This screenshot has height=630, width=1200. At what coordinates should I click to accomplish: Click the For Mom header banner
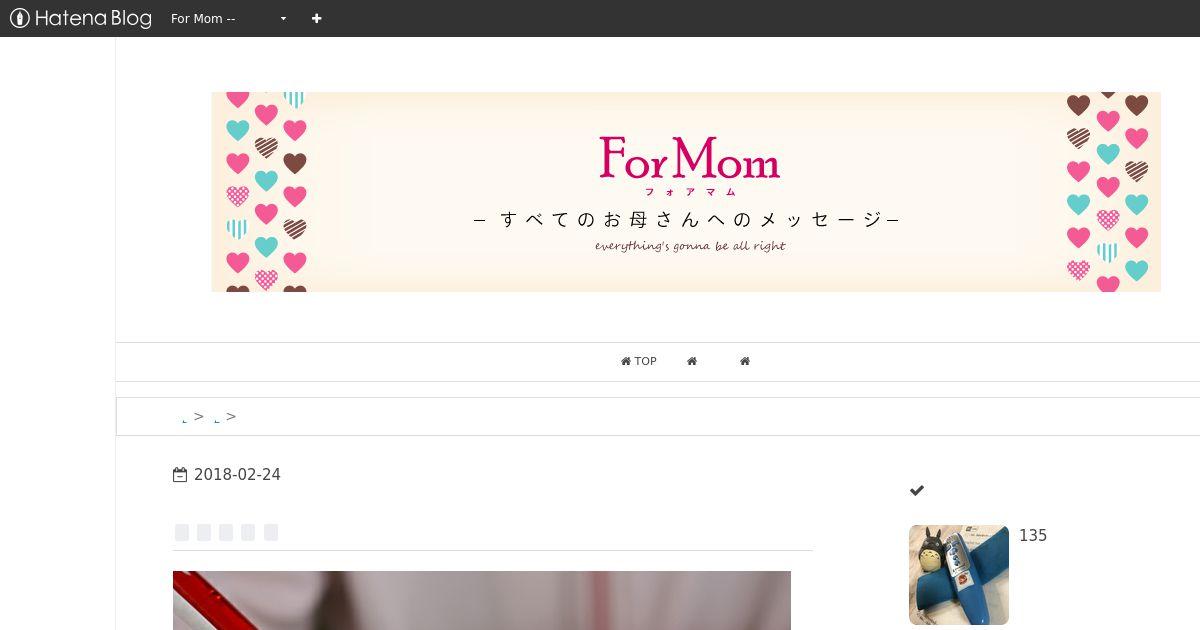pyautogui.click(x=686, y=192)
